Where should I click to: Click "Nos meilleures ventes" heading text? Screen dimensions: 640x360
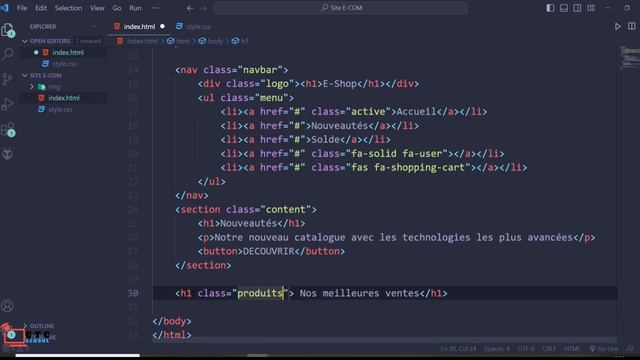359,293
